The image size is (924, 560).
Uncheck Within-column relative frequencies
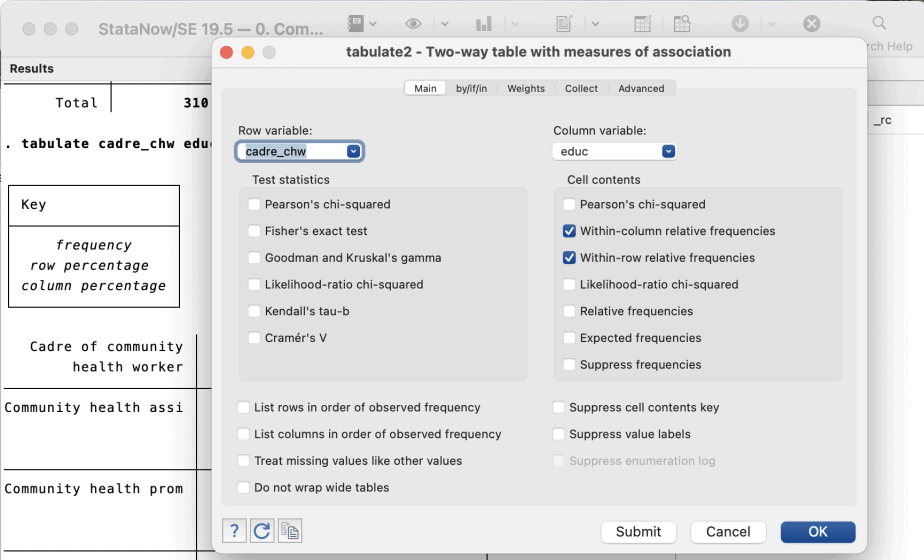(569, 231)
